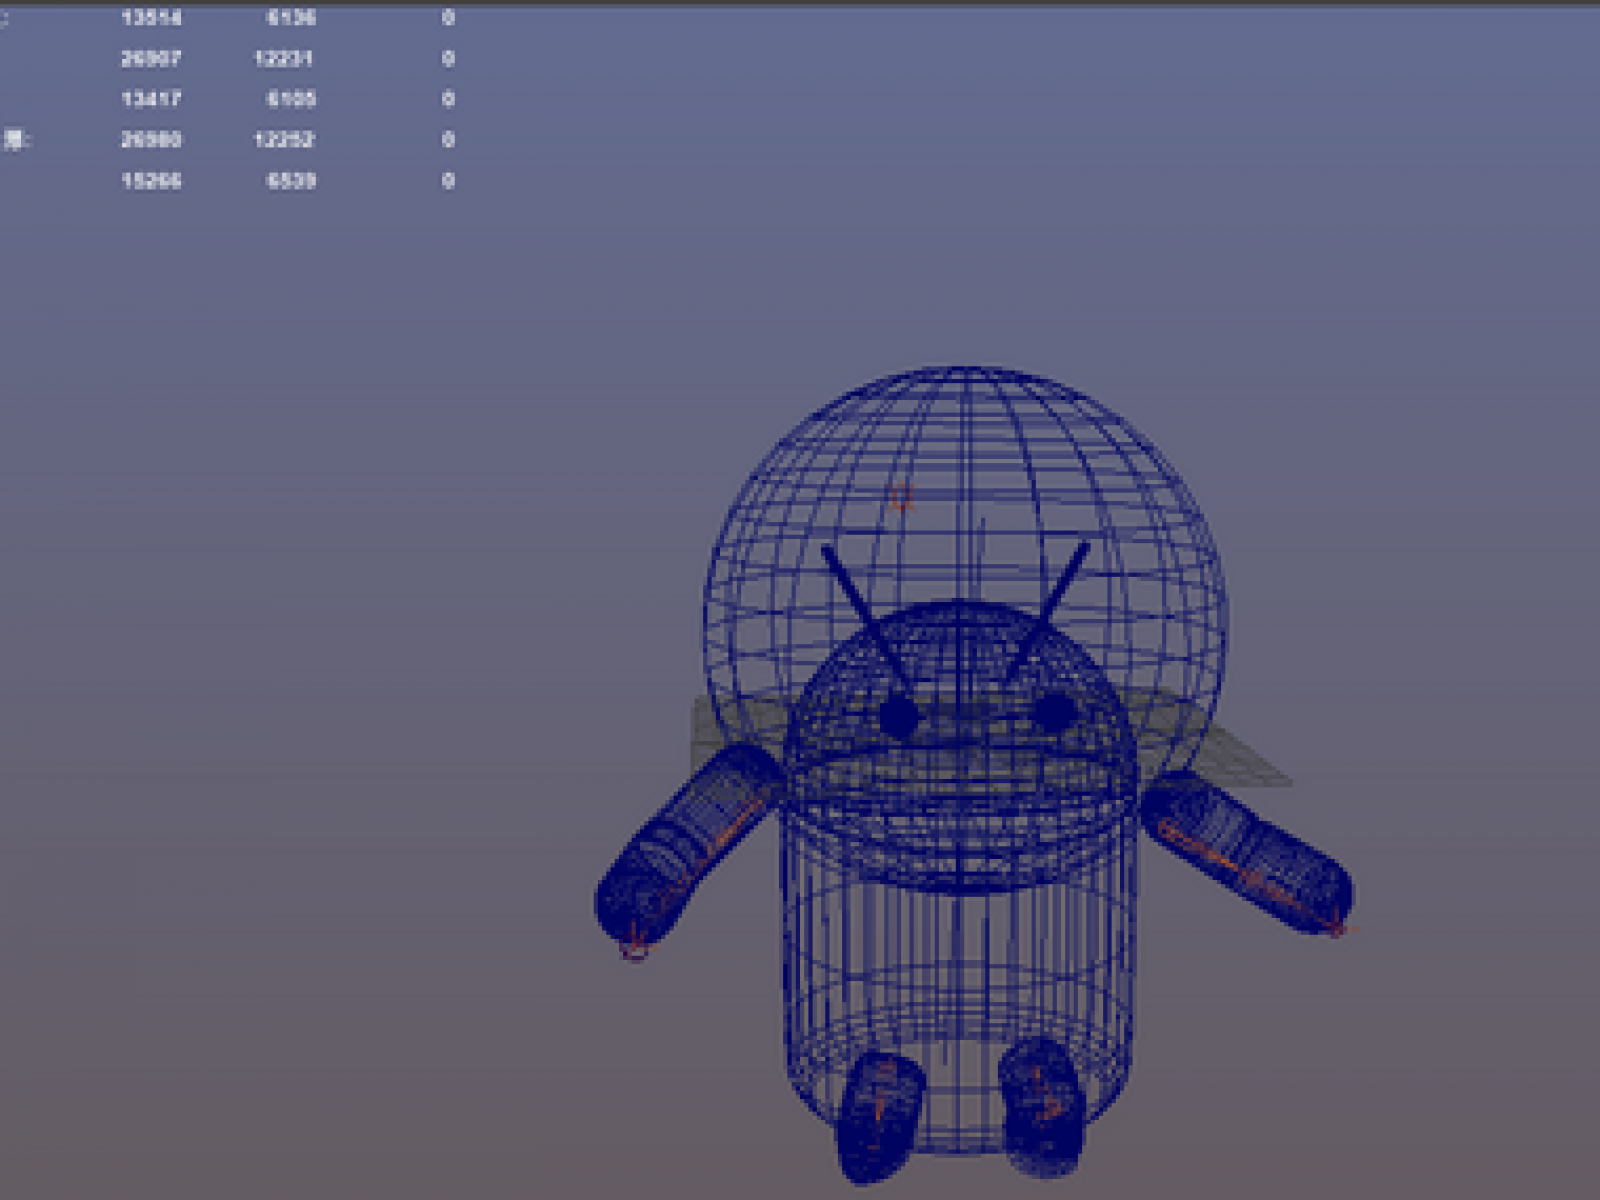Click the red locator inside the large sphere
The image size is (1600, 1200).
click(x=903, y=497)
